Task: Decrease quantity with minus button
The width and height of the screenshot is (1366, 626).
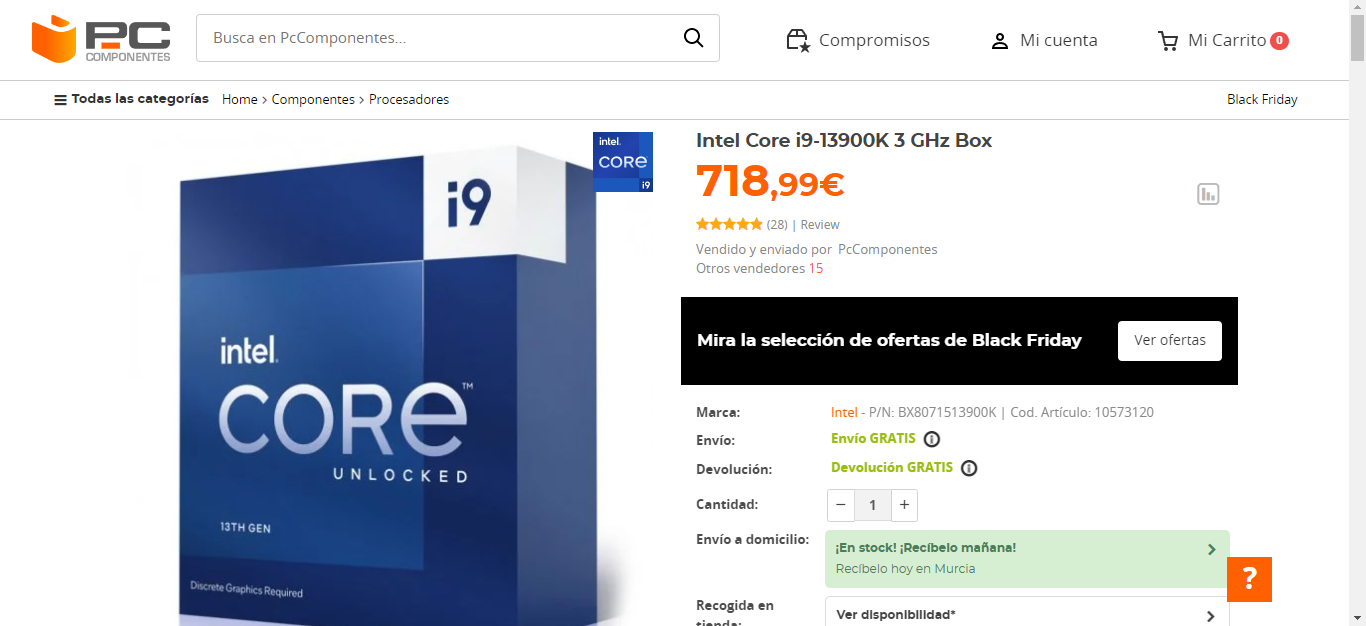Action: click(x=841, y=505)
